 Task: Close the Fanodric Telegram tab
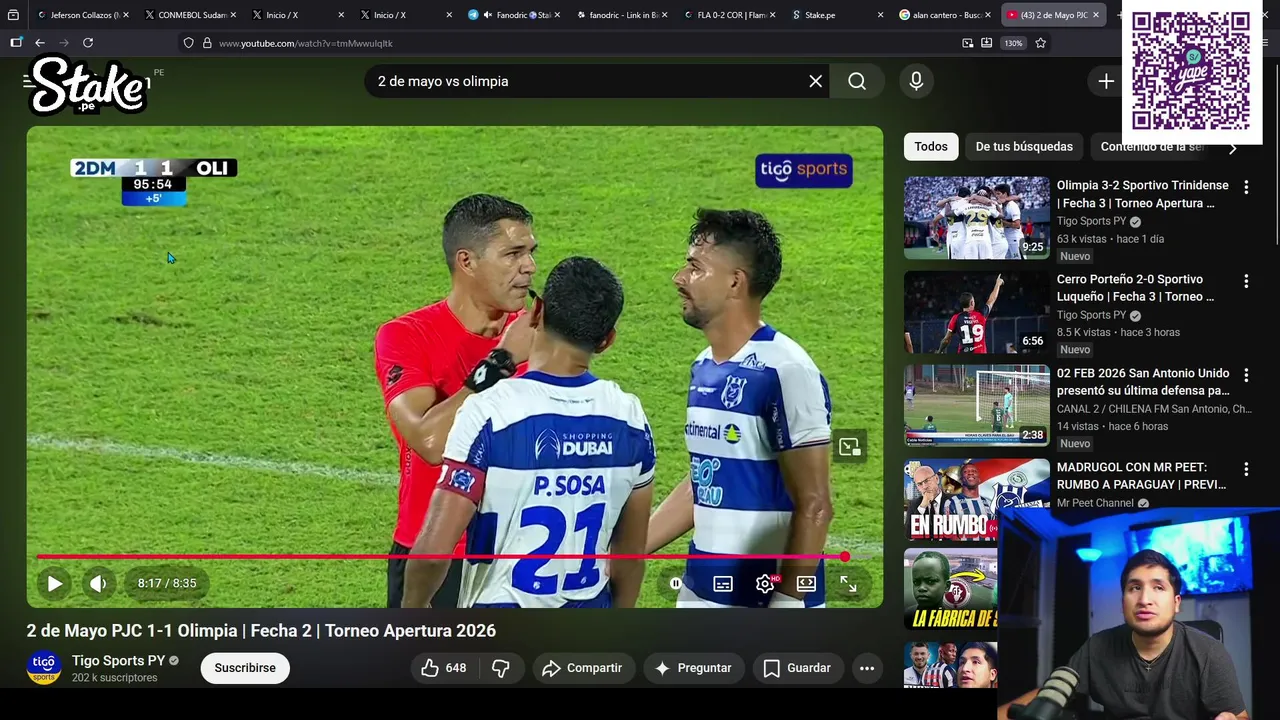point(556,15)
